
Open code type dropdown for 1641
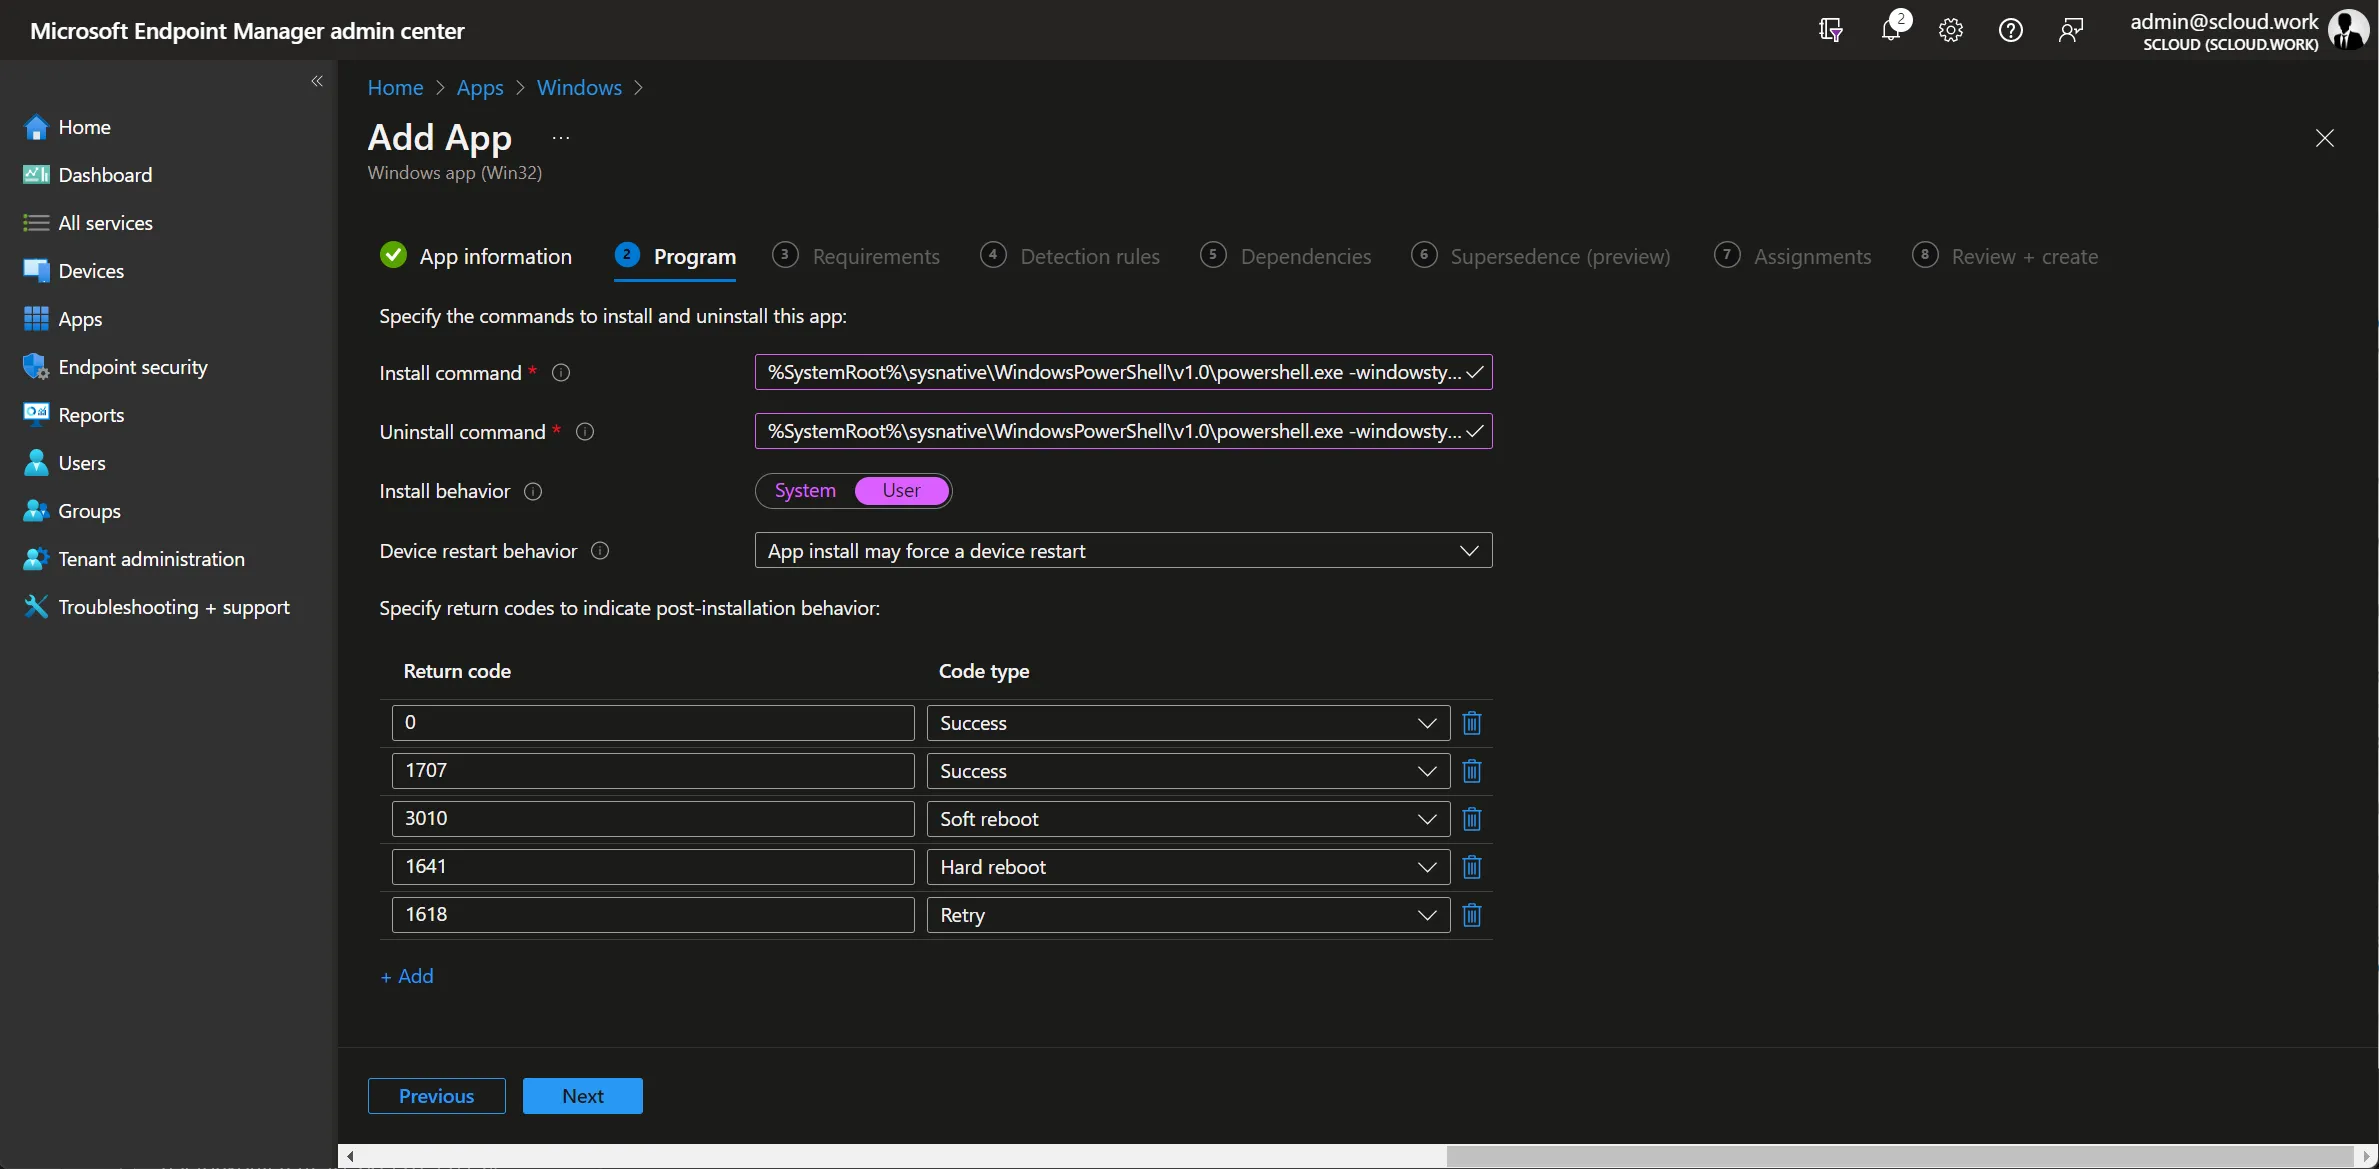[1188, 867]
